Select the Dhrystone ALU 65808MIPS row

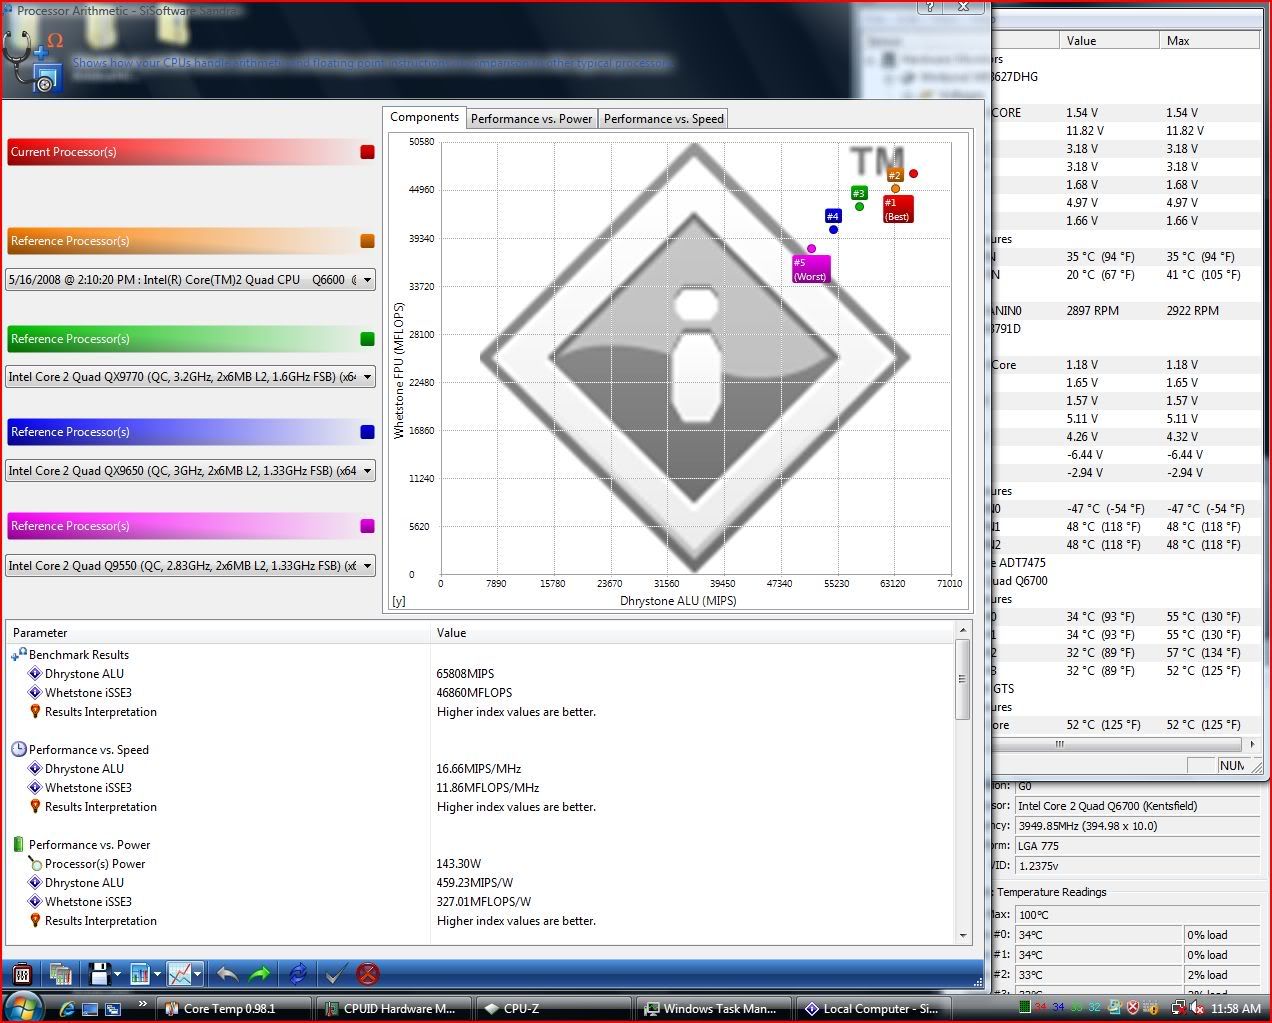[481, 673]
